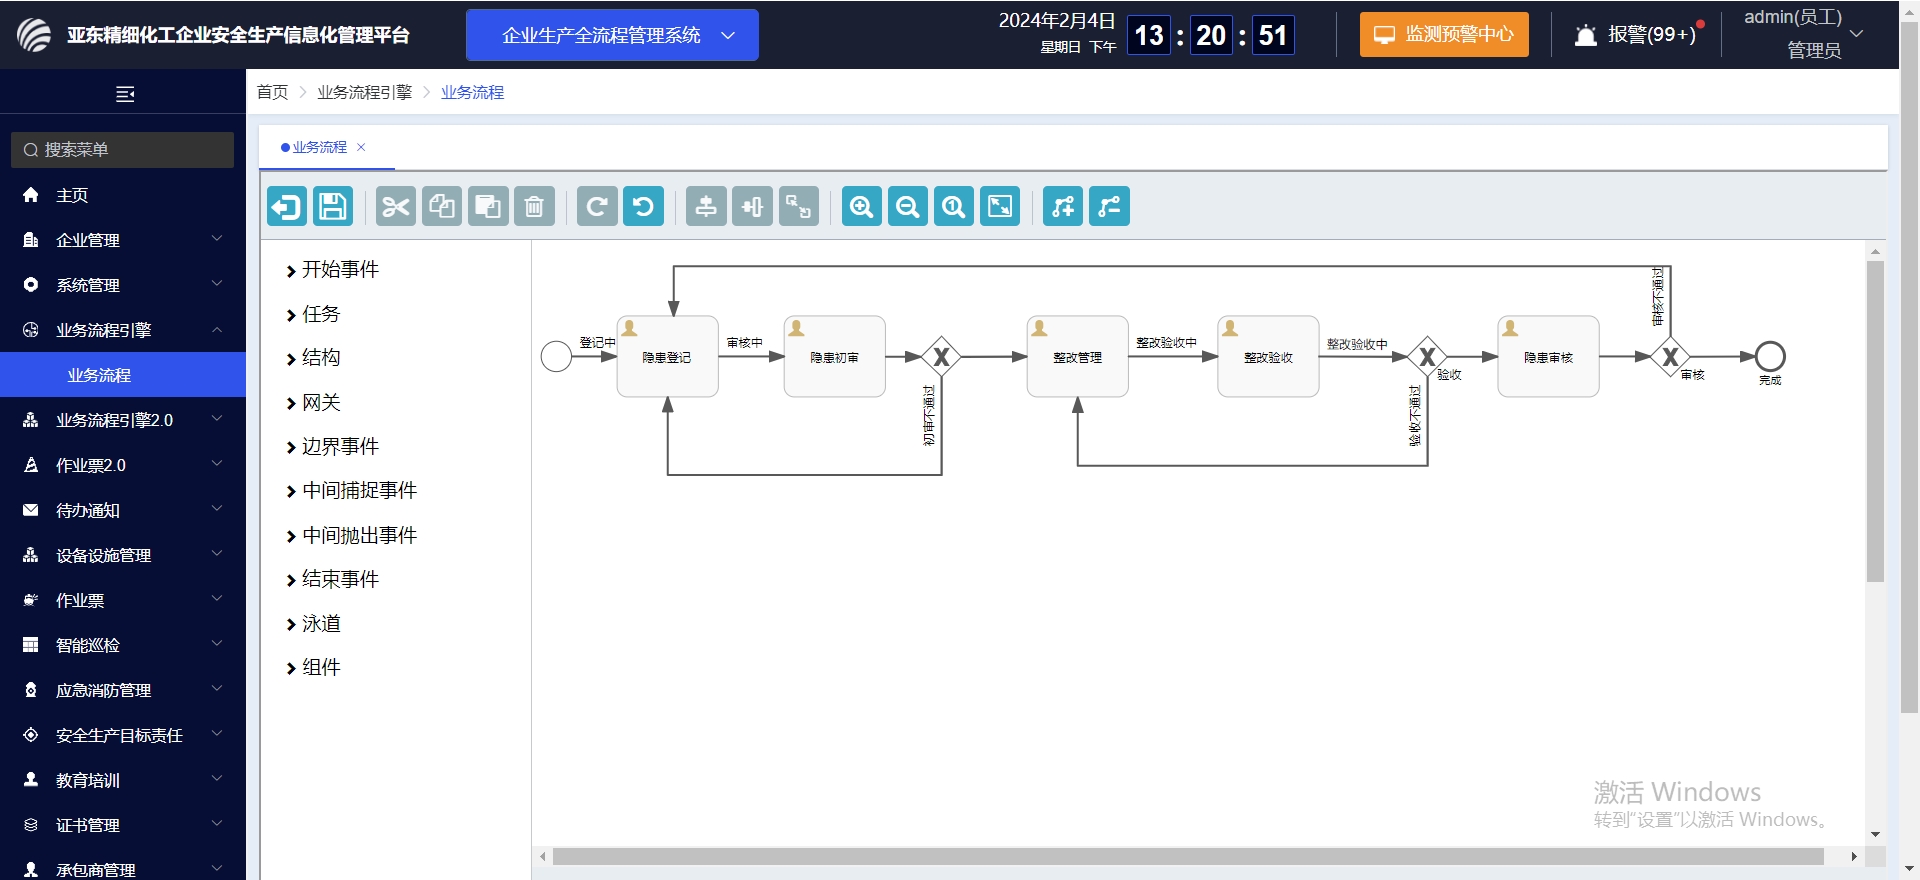This screenshot has height=880, width=1920.
Task: Expand the 证书管理 sidebar menu
Action: pyautogui.click(x=123, y=825)
